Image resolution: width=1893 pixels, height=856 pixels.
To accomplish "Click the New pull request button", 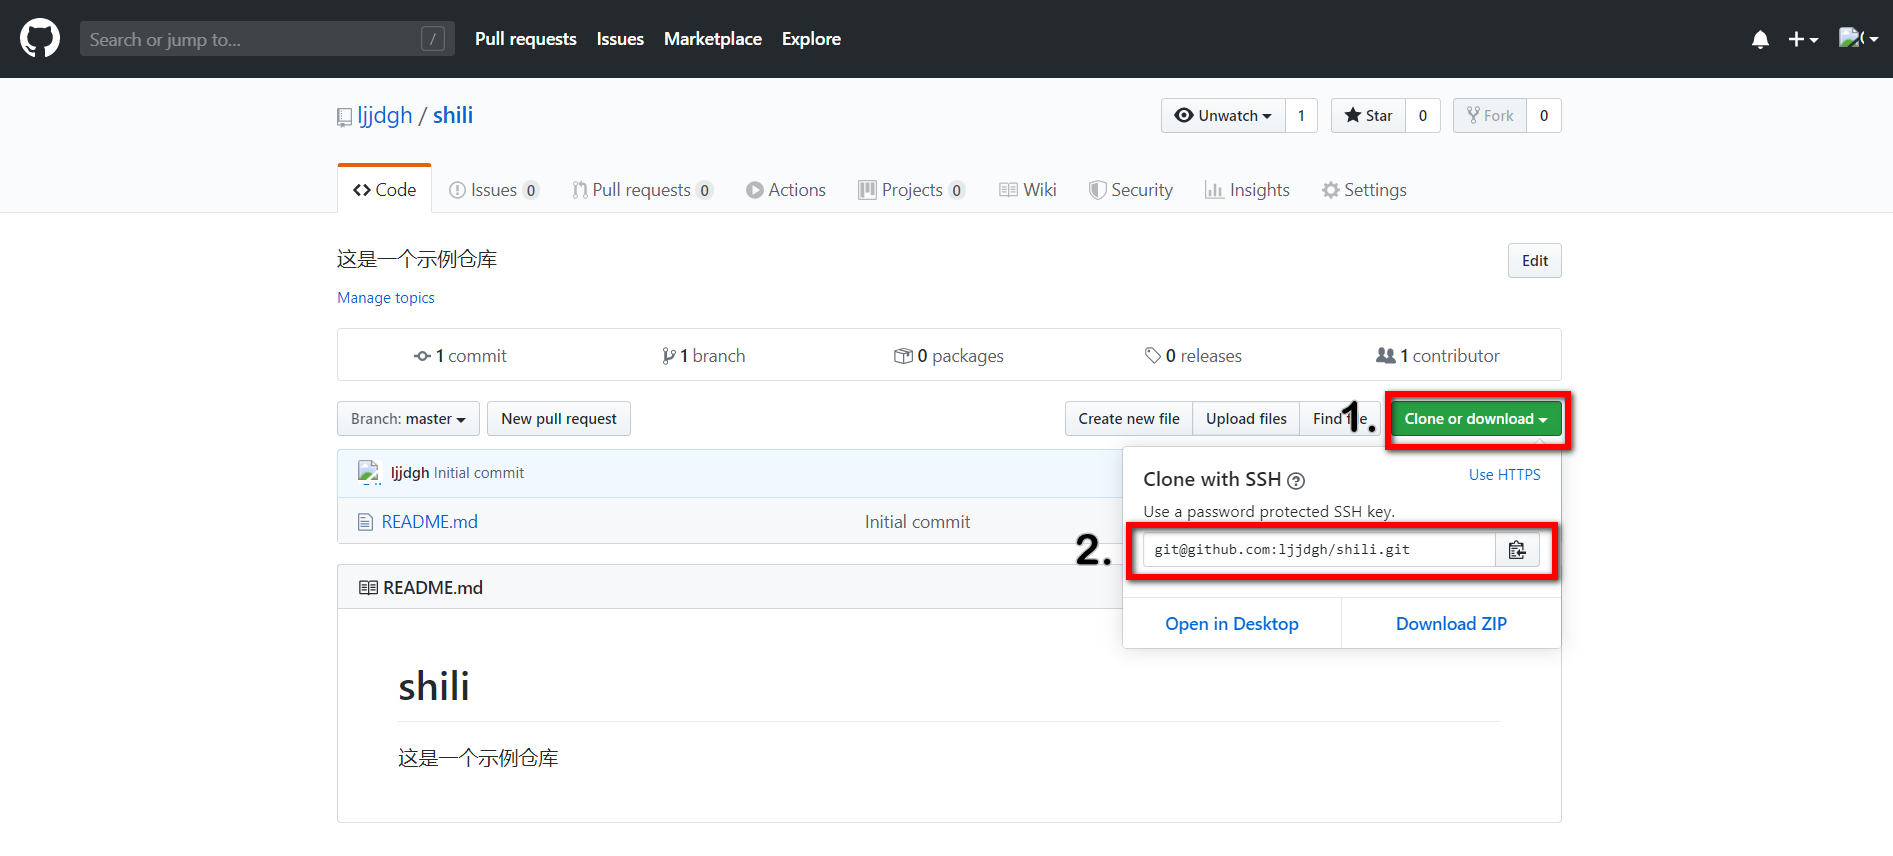I will [559, 419].
